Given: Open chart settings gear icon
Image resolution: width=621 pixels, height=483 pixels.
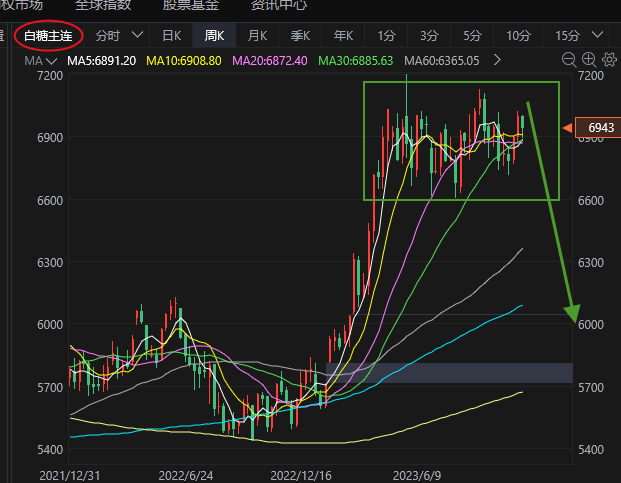Looking at the screenshot, I should pyautogui.click(x=608, y=60).
